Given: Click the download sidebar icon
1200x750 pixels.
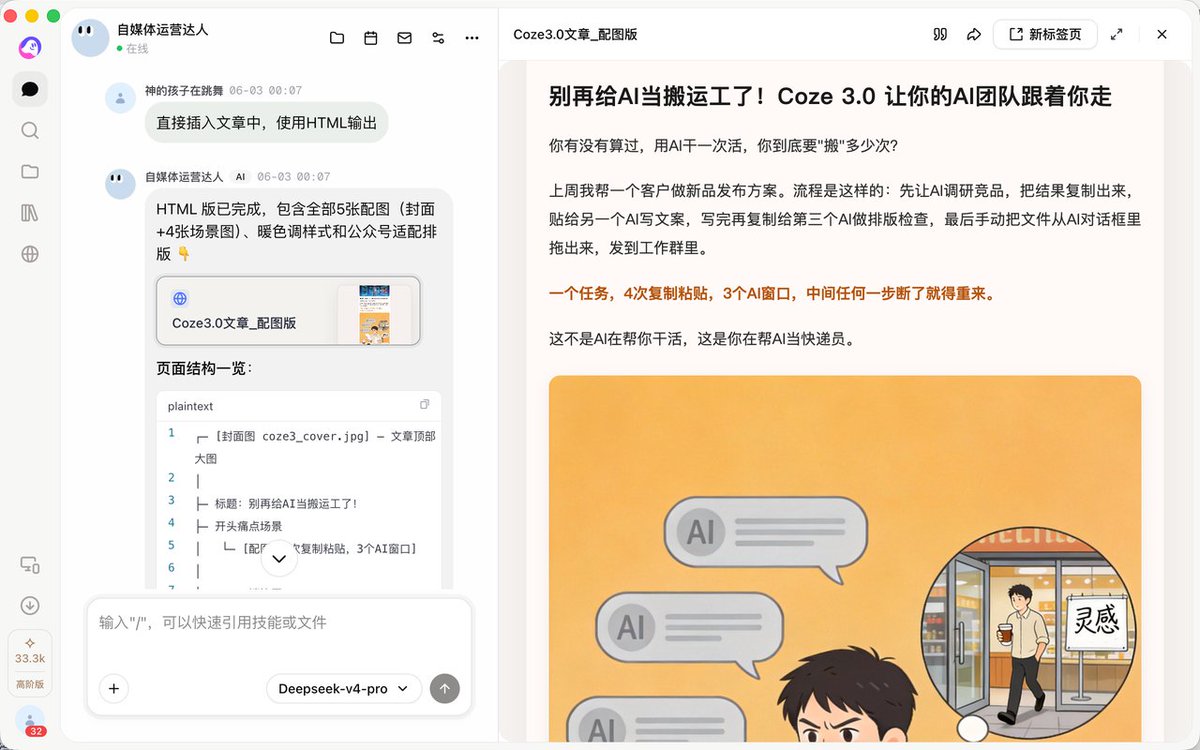Looking at the screenshot, I should coord(30,605).
